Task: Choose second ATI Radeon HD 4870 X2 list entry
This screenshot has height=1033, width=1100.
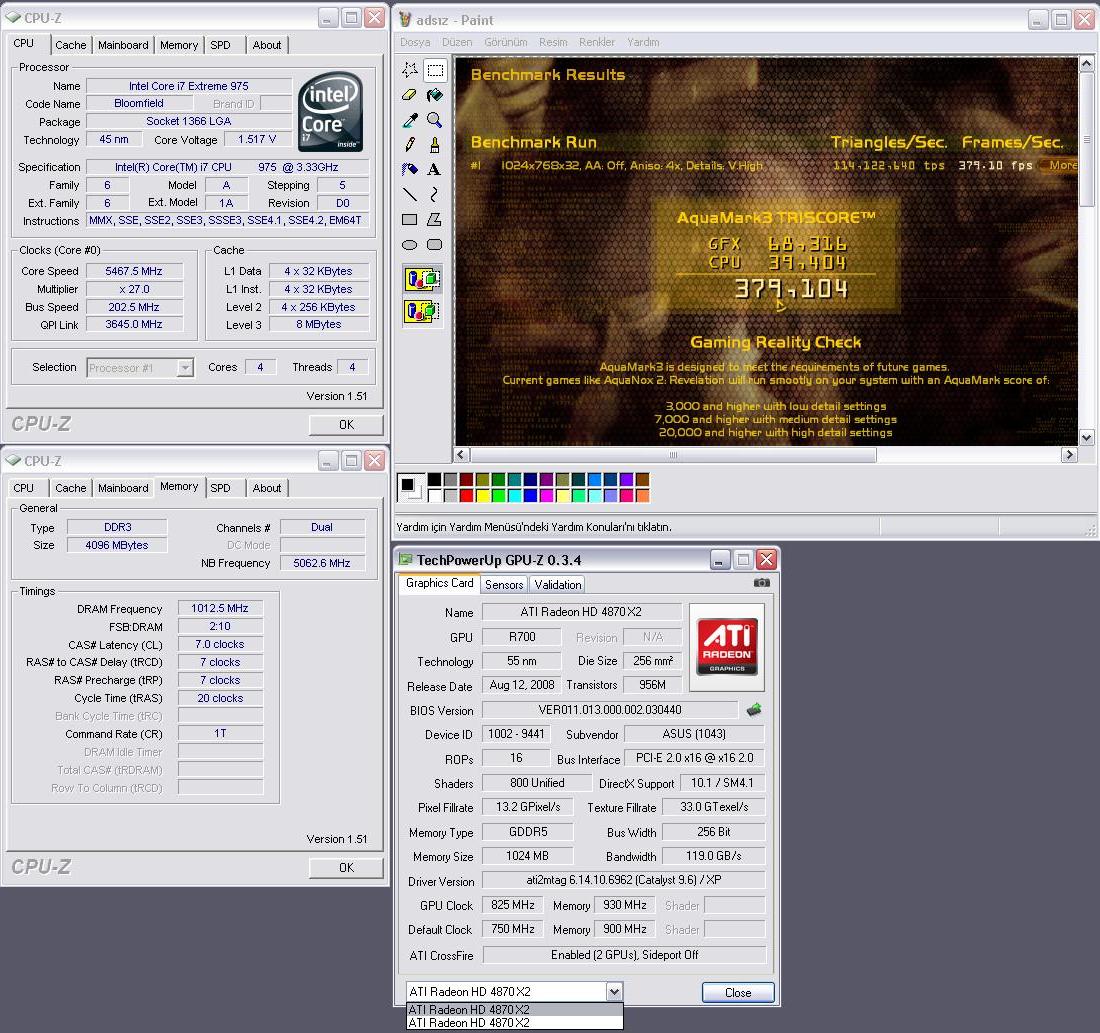Action: pyautogui.click(x=515, y=1022)
